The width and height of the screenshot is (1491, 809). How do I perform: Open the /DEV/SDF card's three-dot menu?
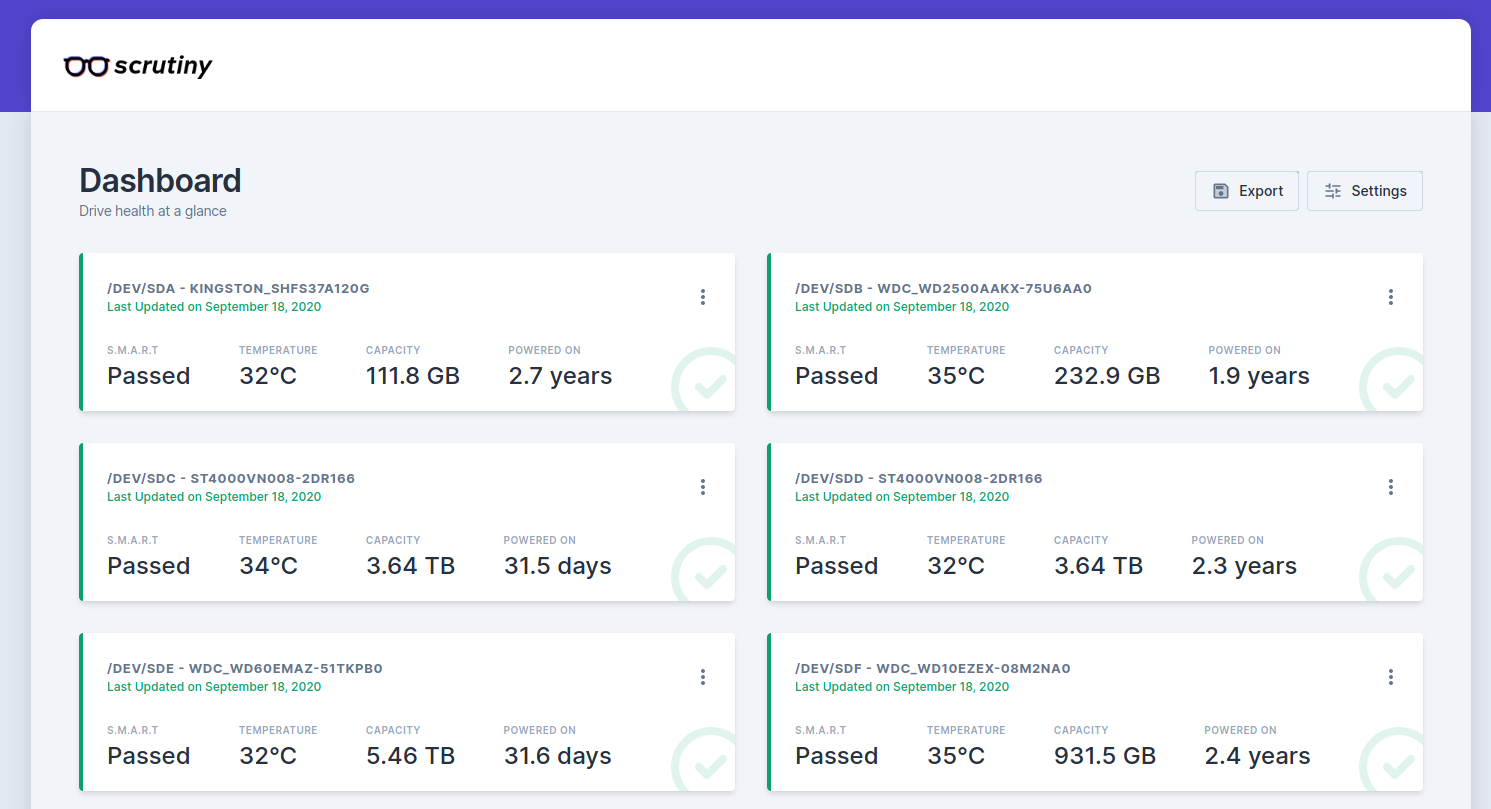pos(1391,677)
